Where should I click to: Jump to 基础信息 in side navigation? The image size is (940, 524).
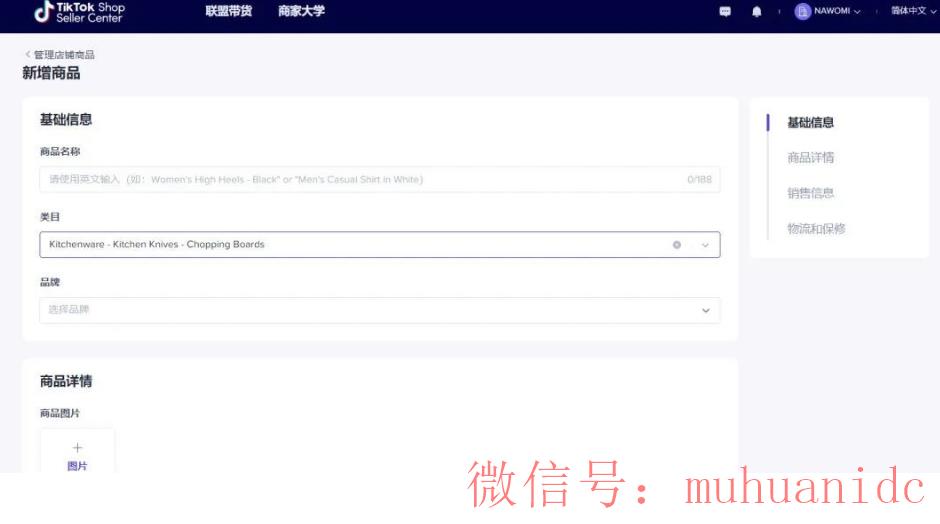810,123
